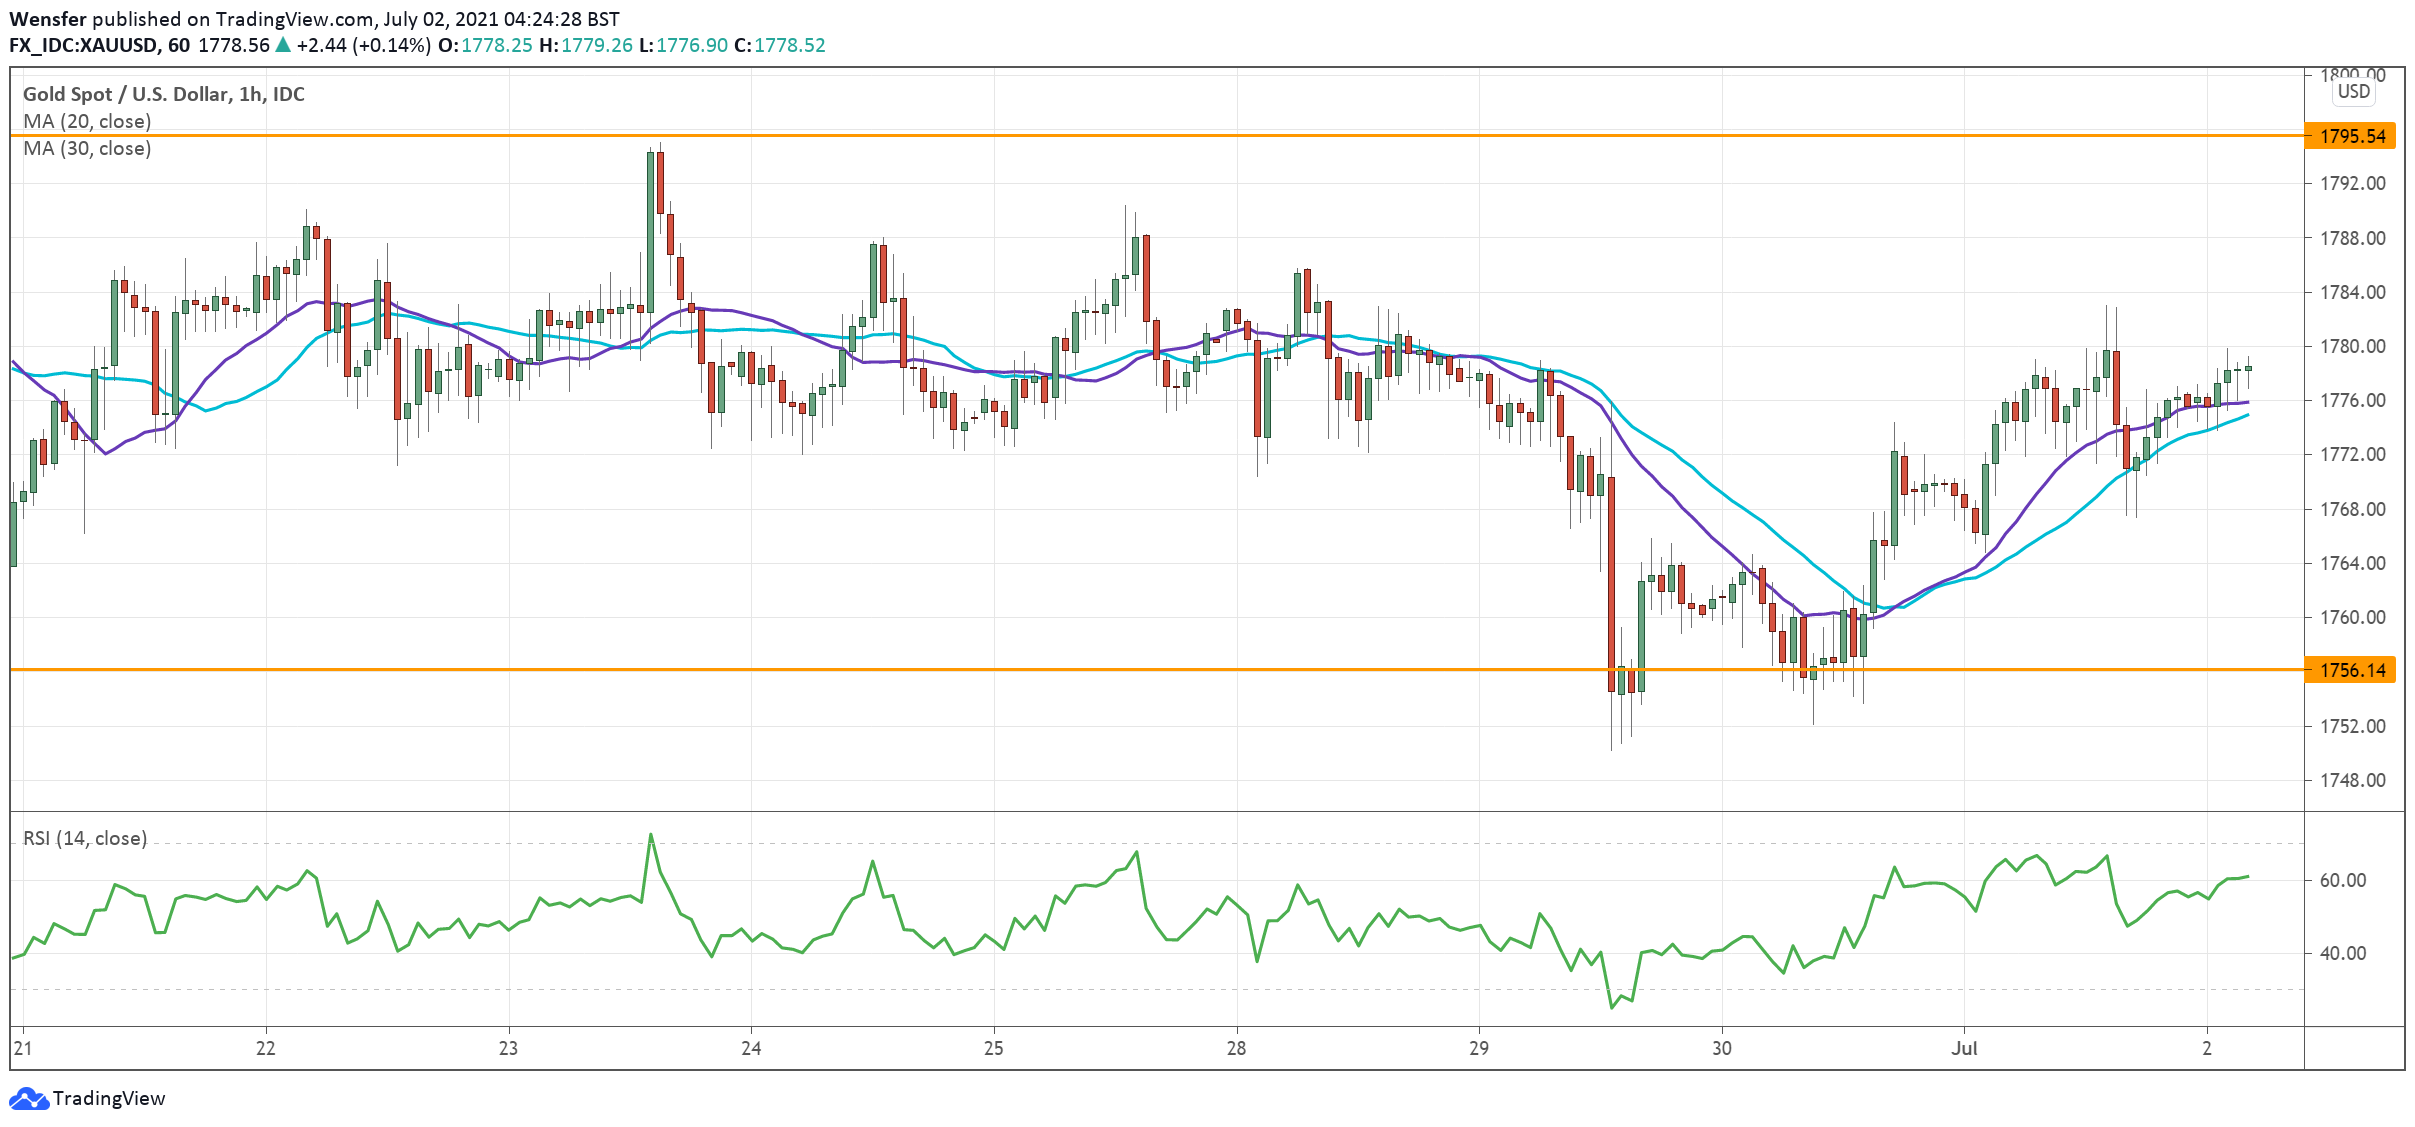Click the green up-arrow price change icon

click(283, 45)
